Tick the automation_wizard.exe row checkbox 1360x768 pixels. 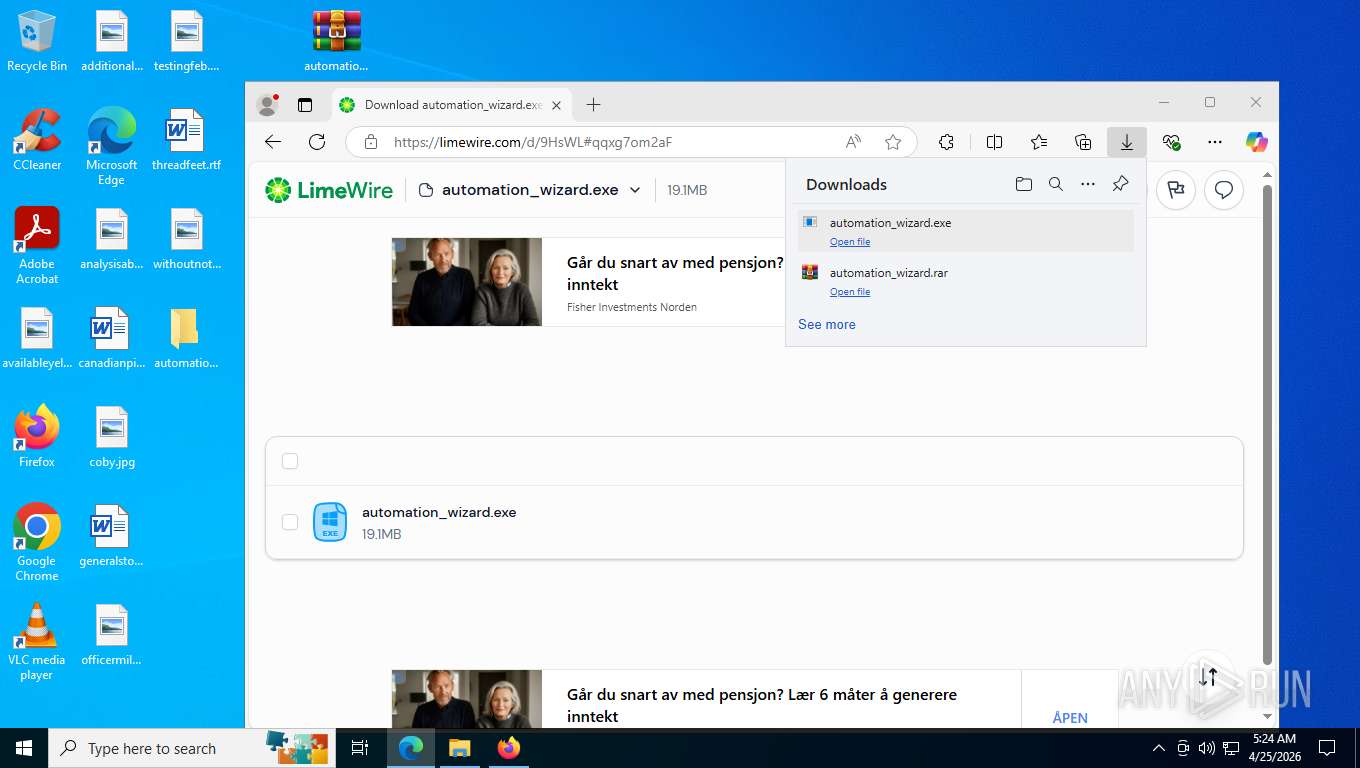[x=290, y=522]
